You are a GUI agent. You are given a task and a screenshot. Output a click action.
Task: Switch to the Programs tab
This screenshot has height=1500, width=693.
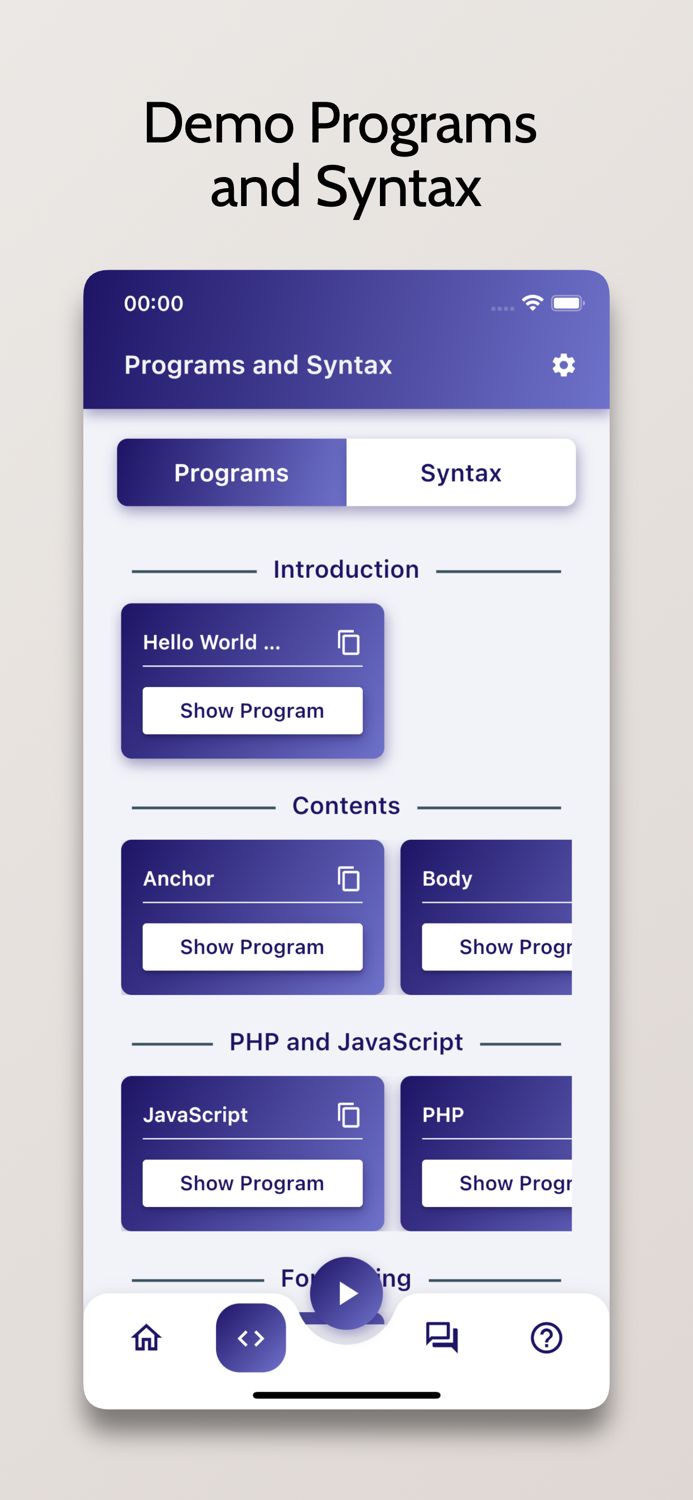click(232, 472)
